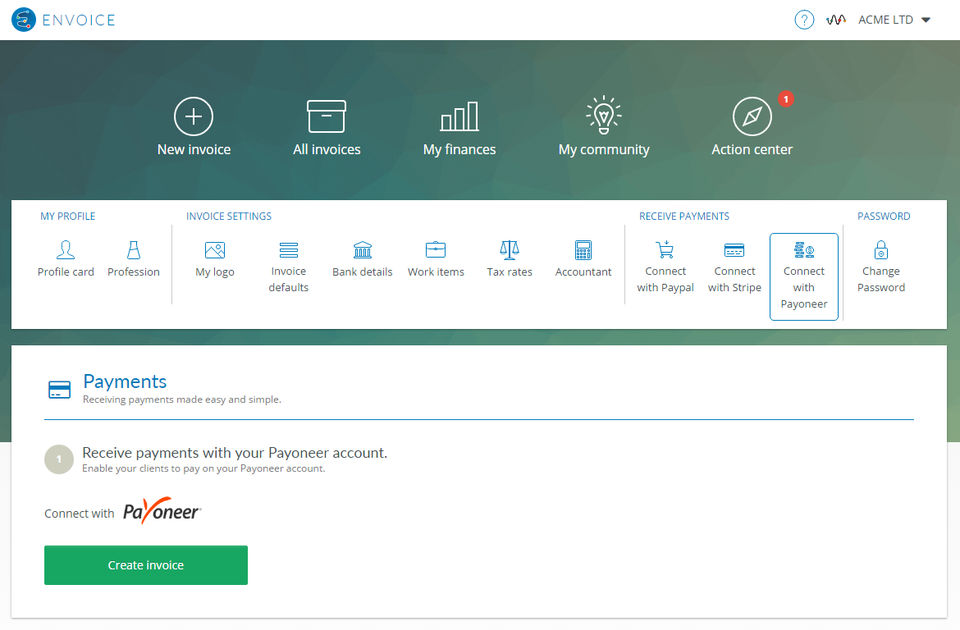Click the All invoices label
This screenshot has width=960, height=630.
click(x=326, y=149)
